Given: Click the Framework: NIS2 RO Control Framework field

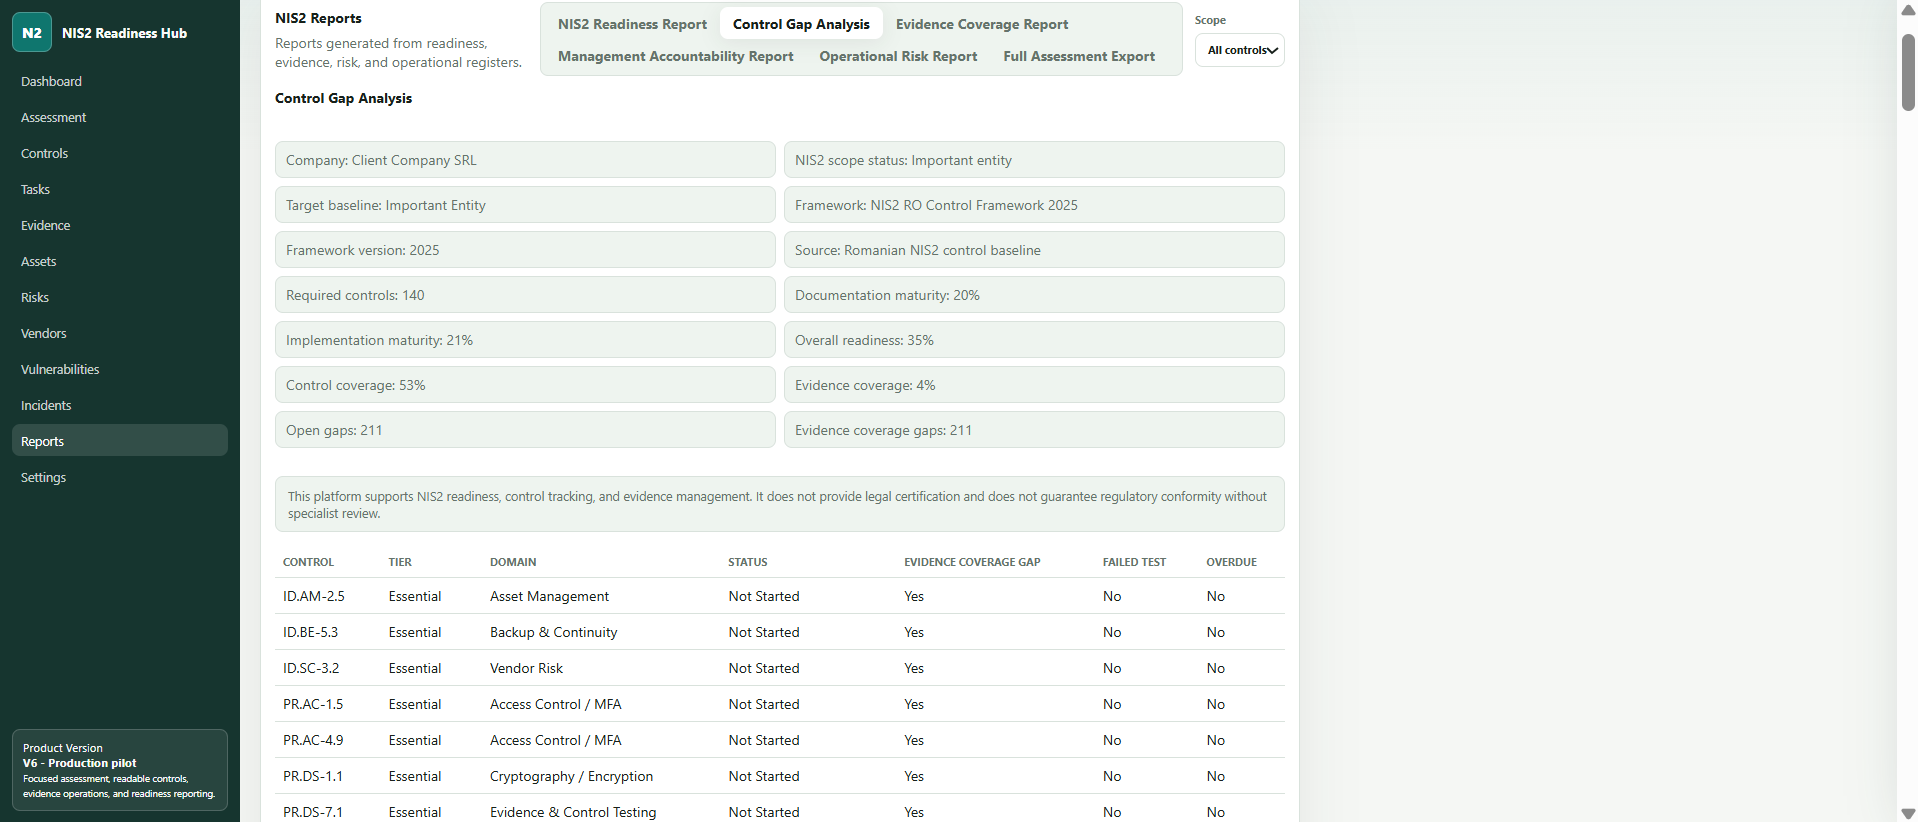Looking at the screenshot, I should [x=1034, y=205].
